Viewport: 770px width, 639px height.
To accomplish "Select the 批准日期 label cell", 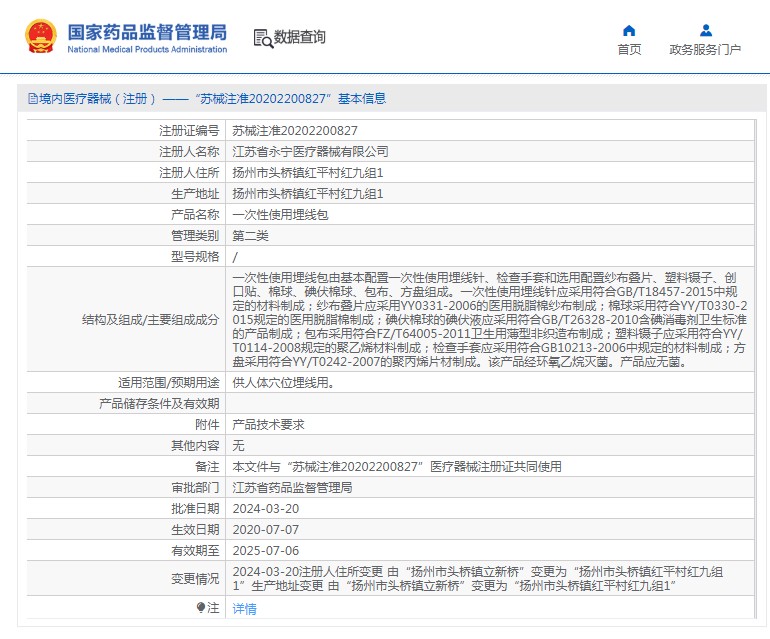I will (x=126, y=509).
